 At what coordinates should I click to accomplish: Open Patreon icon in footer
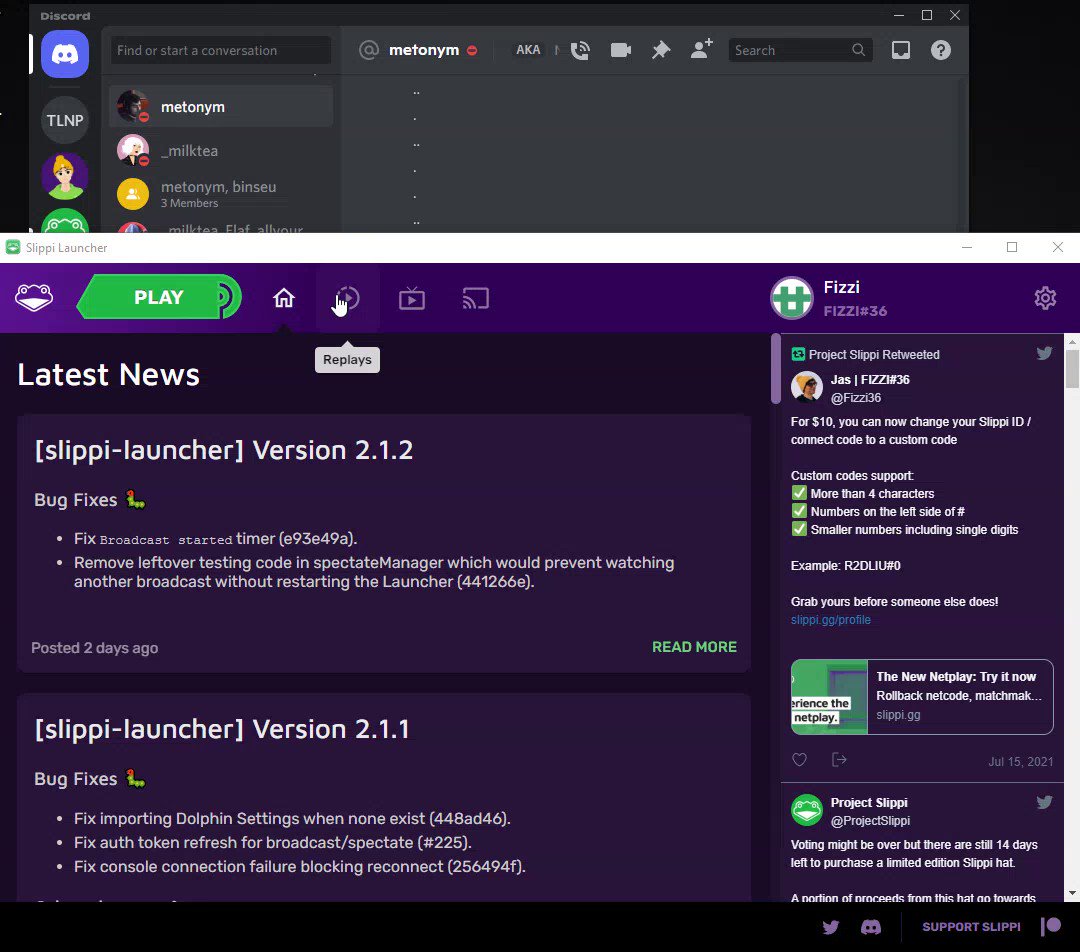[x=1051, y=927]
